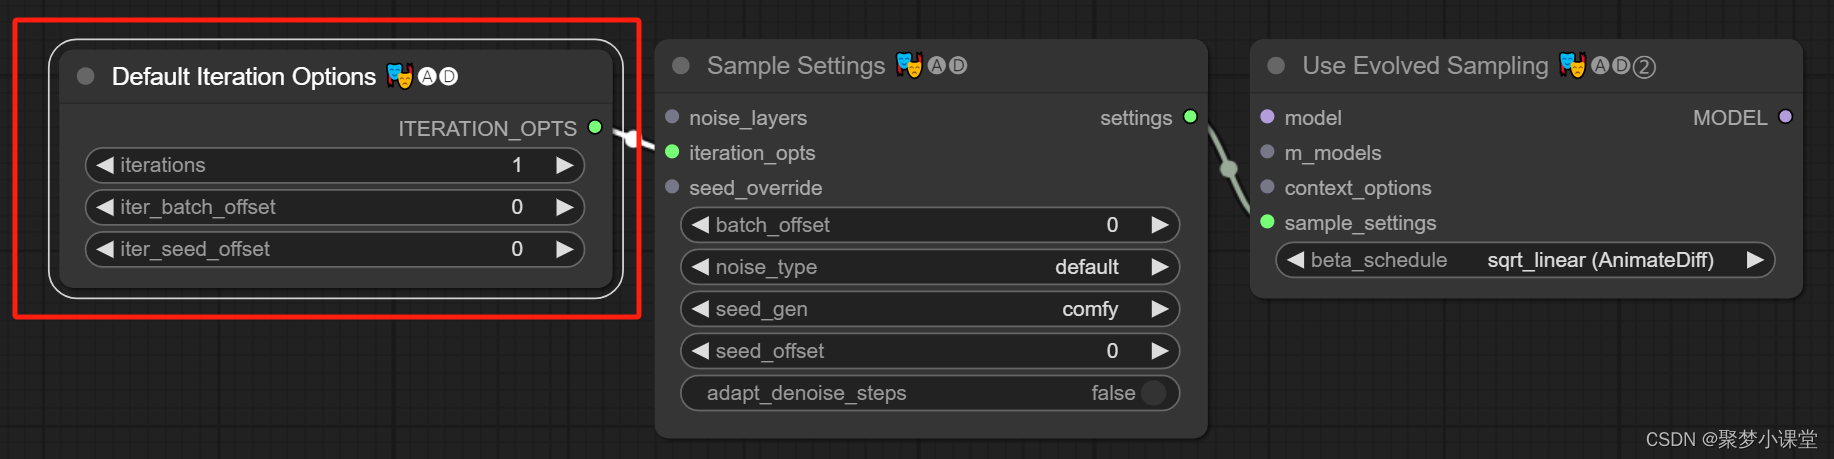The width and height of the screenshot is (1834, 459).
Task: Increase seed_offset with the right arrow
Action: tap(1160, 351)
